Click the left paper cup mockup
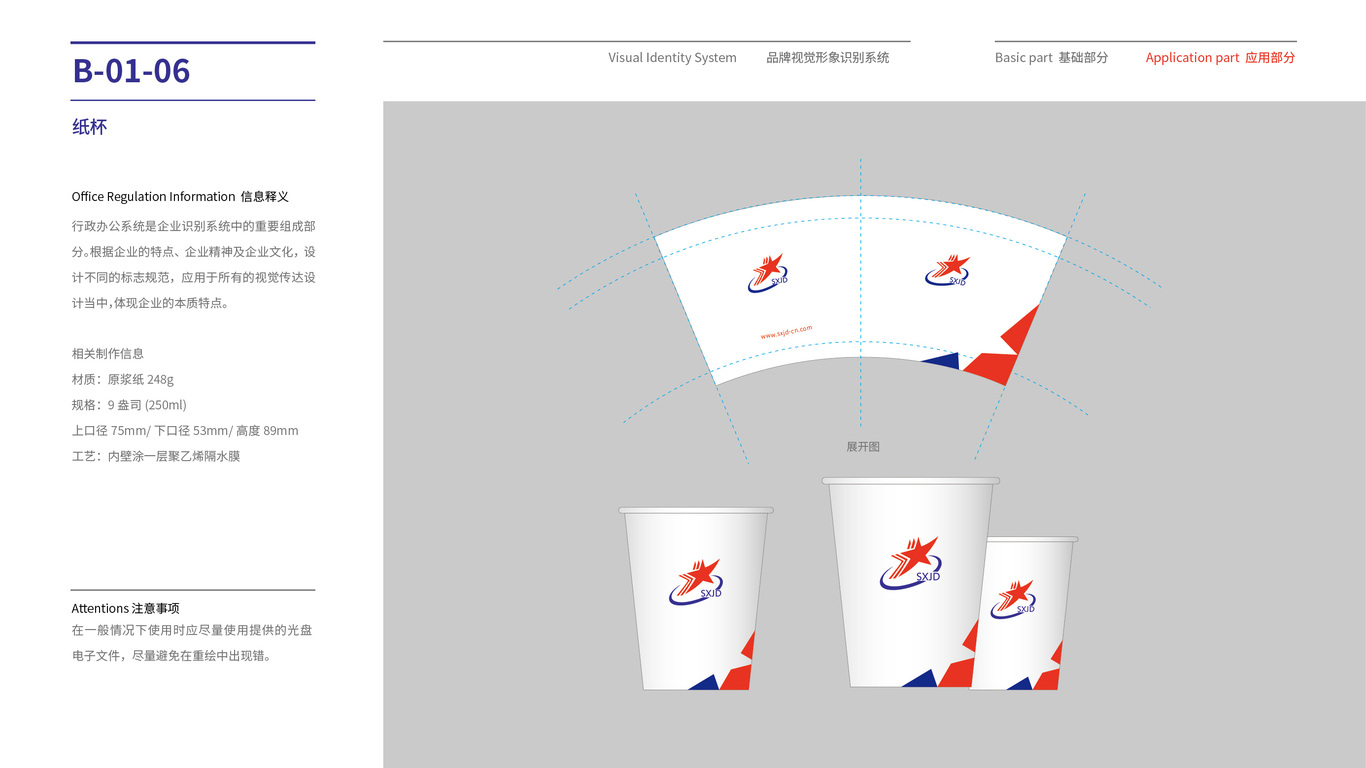The height and width of the screenshot is (768, 1366). [x=696, y=599]
